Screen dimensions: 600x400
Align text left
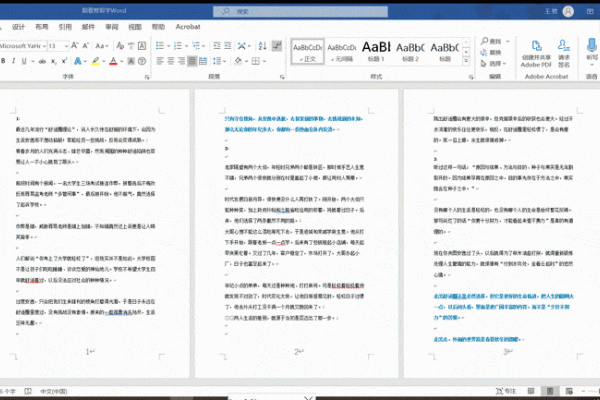[x=160, y=61]
